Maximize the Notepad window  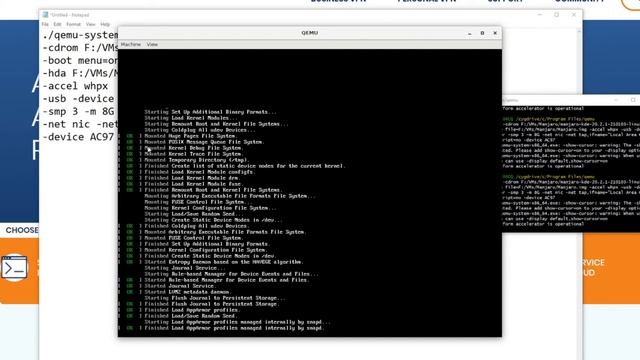(556, 15)
